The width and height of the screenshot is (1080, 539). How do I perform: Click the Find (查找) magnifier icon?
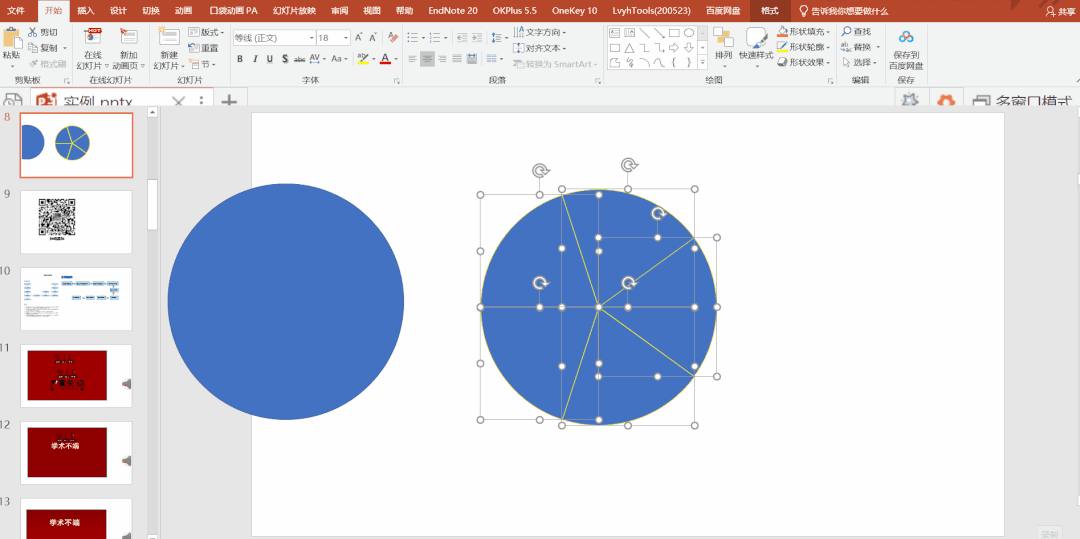(846, 32)
